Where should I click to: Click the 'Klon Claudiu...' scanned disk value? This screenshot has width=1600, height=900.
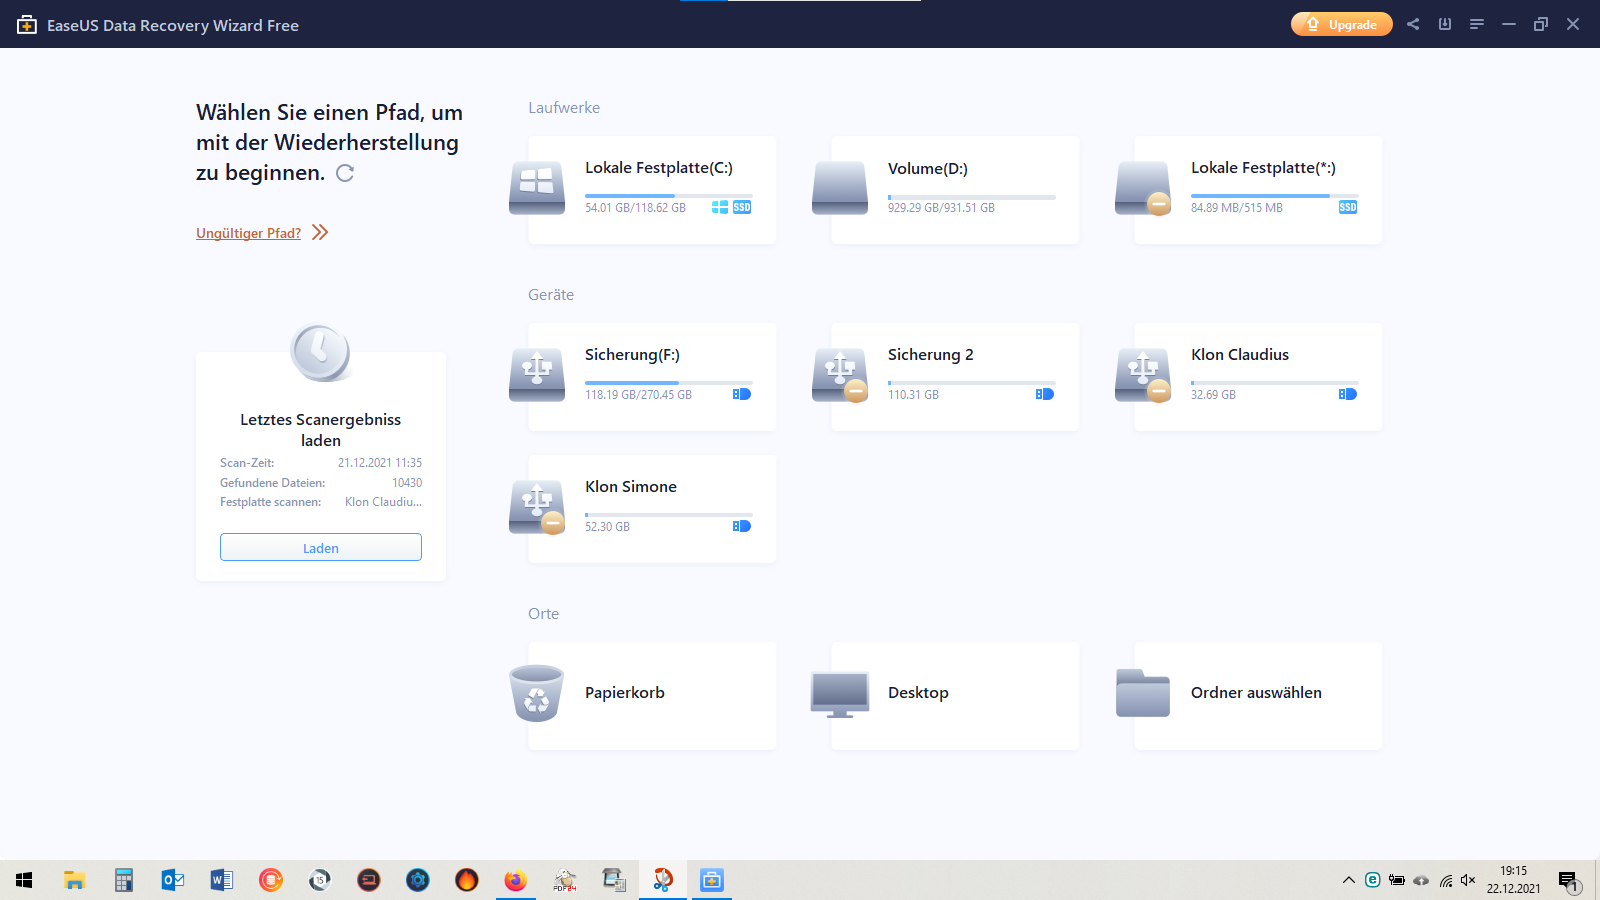coord(383,502)
